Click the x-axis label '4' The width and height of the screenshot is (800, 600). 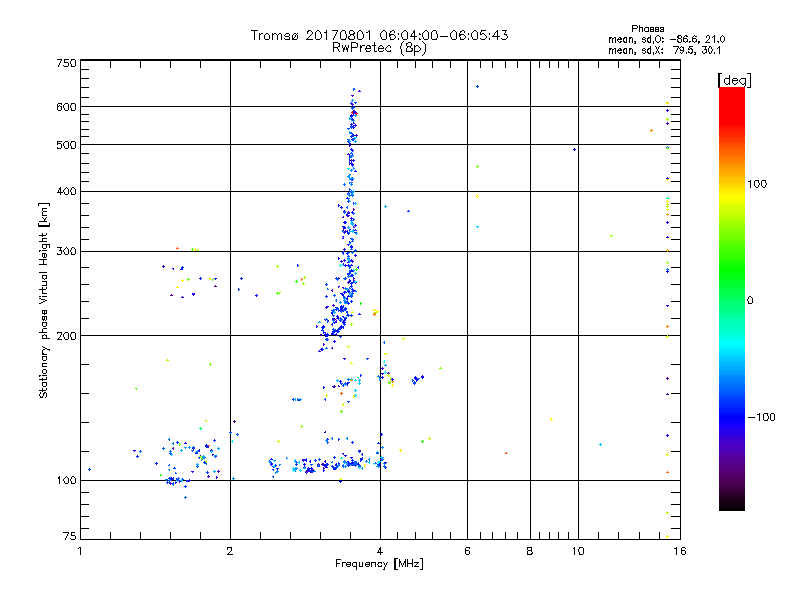(380, 551)
